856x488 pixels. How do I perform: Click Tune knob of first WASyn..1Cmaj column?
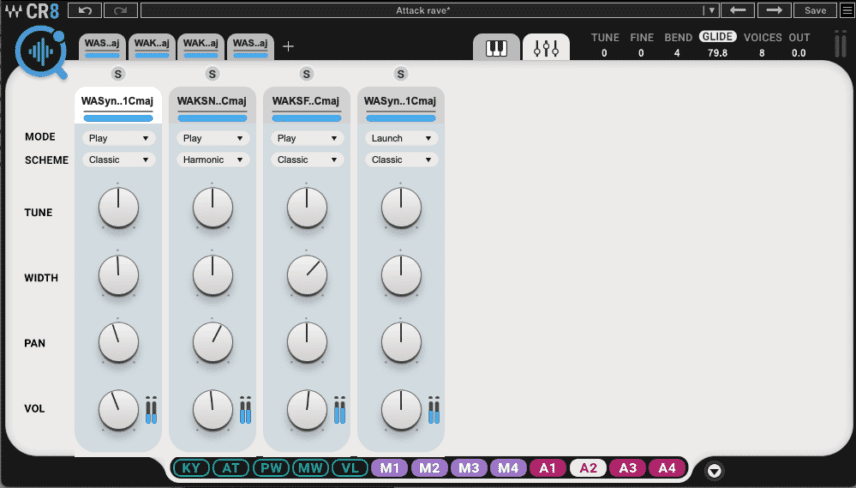tap(118, 208)
